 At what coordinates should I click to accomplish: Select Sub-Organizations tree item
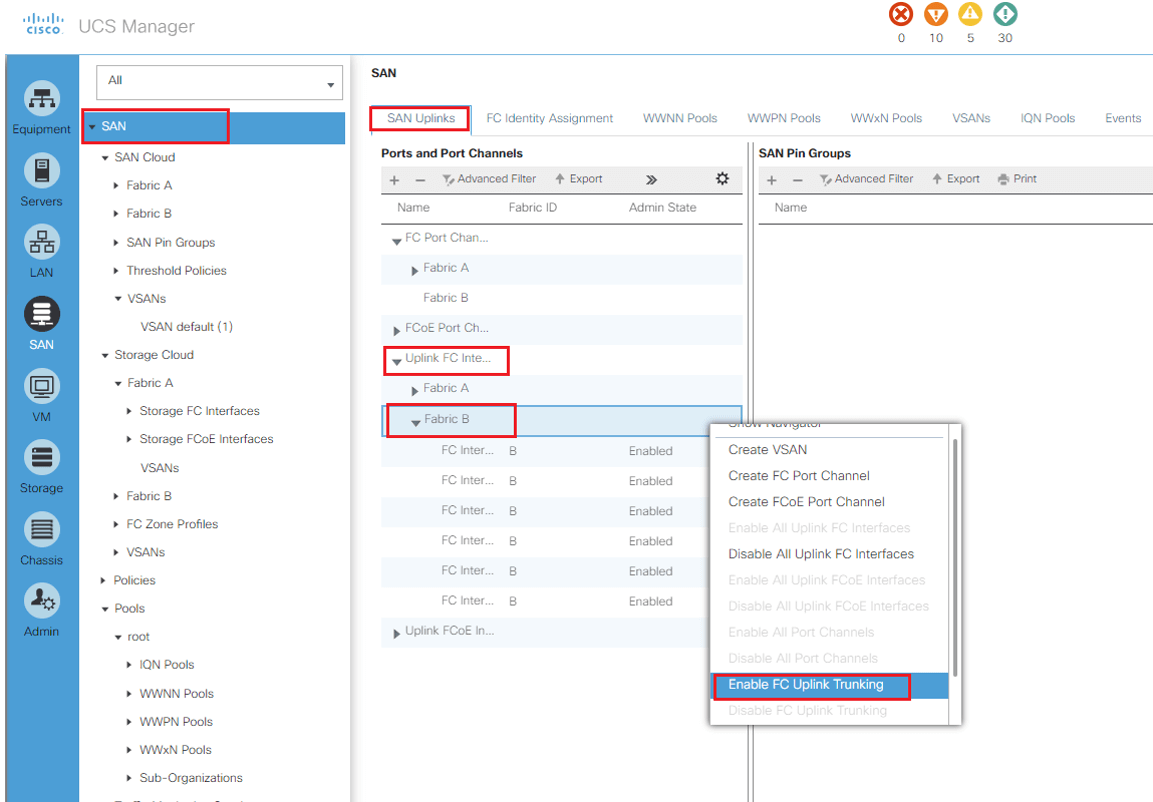tap(190, 778)
